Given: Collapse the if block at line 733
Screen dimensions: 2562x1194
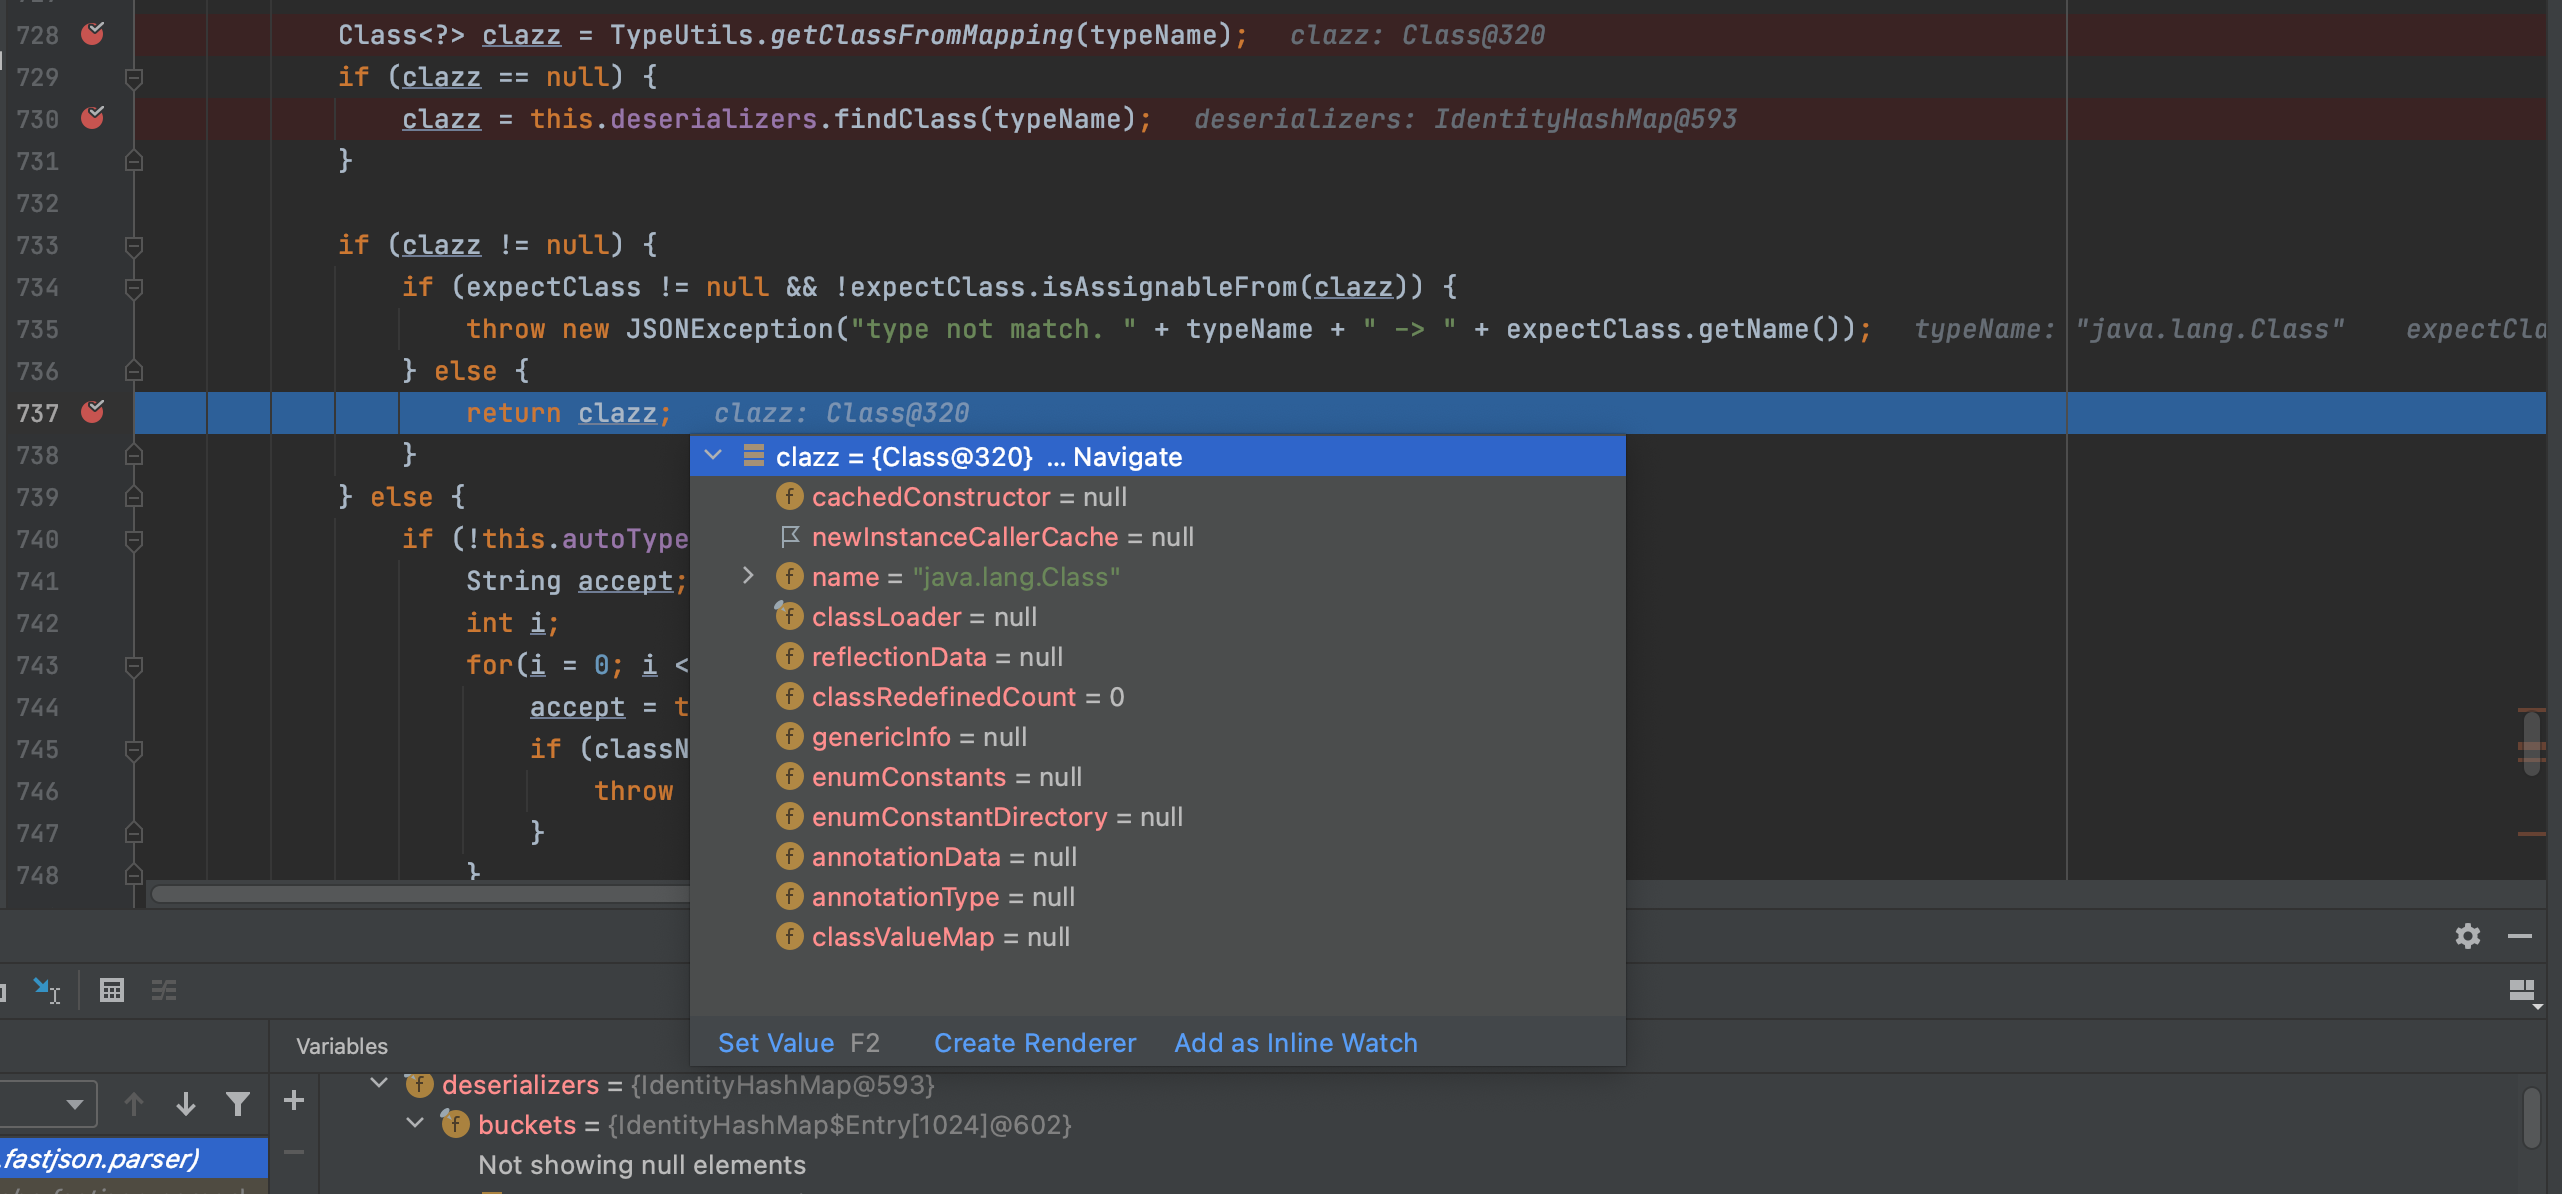Looking at the screenshot, I should (133, 245).
